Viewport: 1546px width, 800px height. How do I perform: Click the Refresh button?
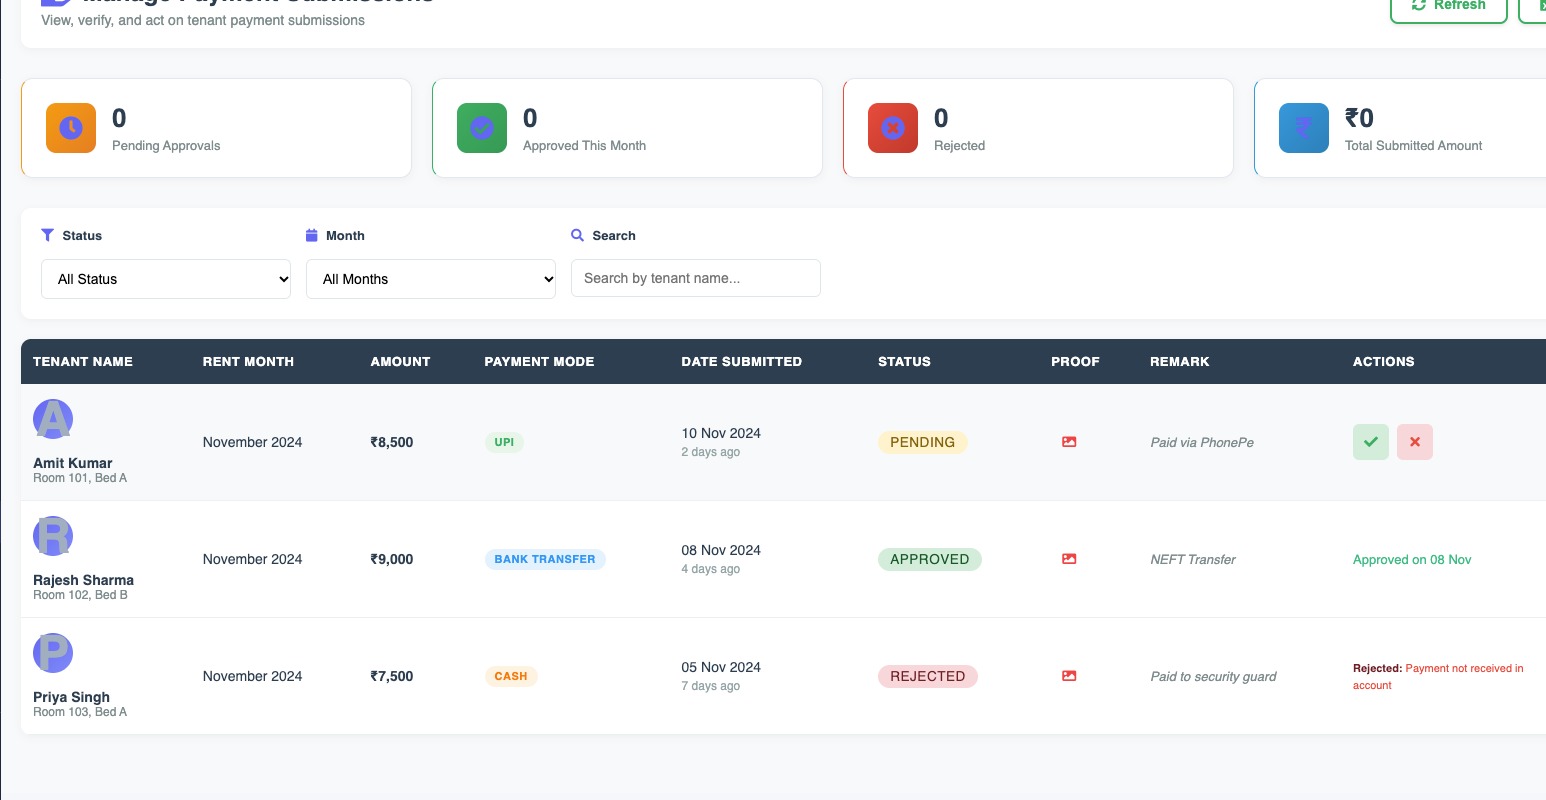coord(1449,6)
